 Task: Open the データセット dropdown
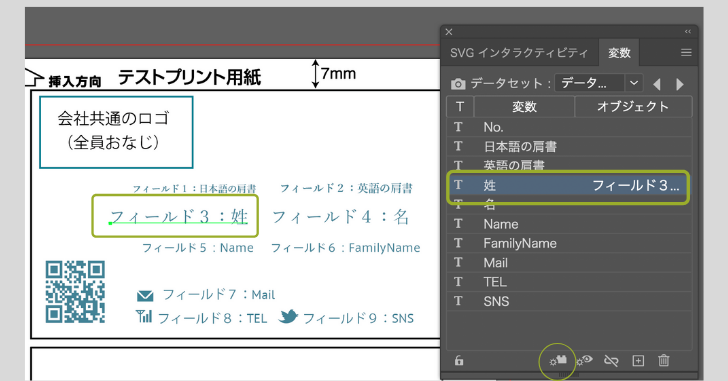[x=599, y=84]
